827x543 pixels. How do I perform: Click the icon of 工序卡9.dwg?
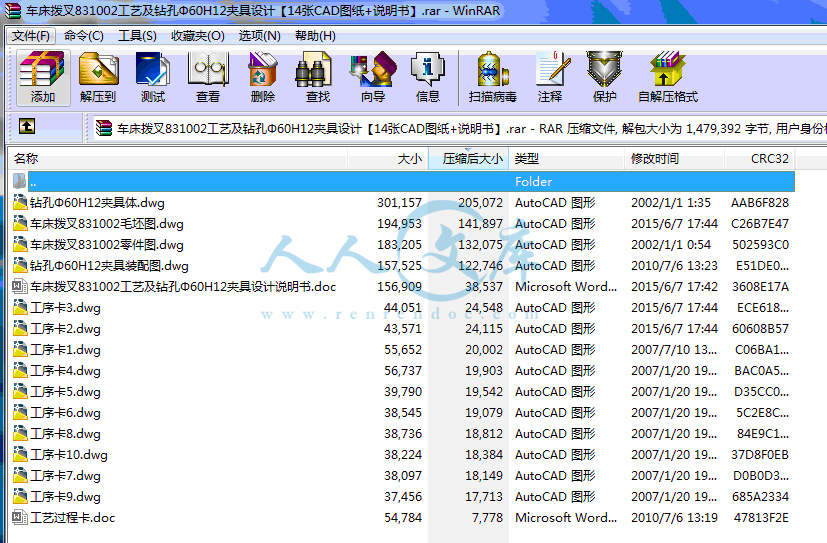click(x=20, y=497)
